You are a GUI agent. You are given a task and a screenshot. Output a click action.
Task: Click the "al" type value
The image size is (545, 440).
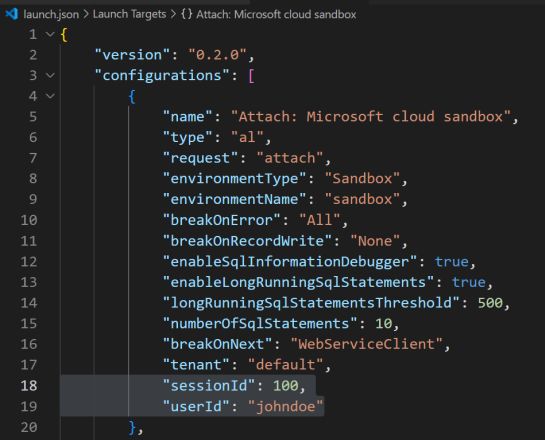(247, 137)
